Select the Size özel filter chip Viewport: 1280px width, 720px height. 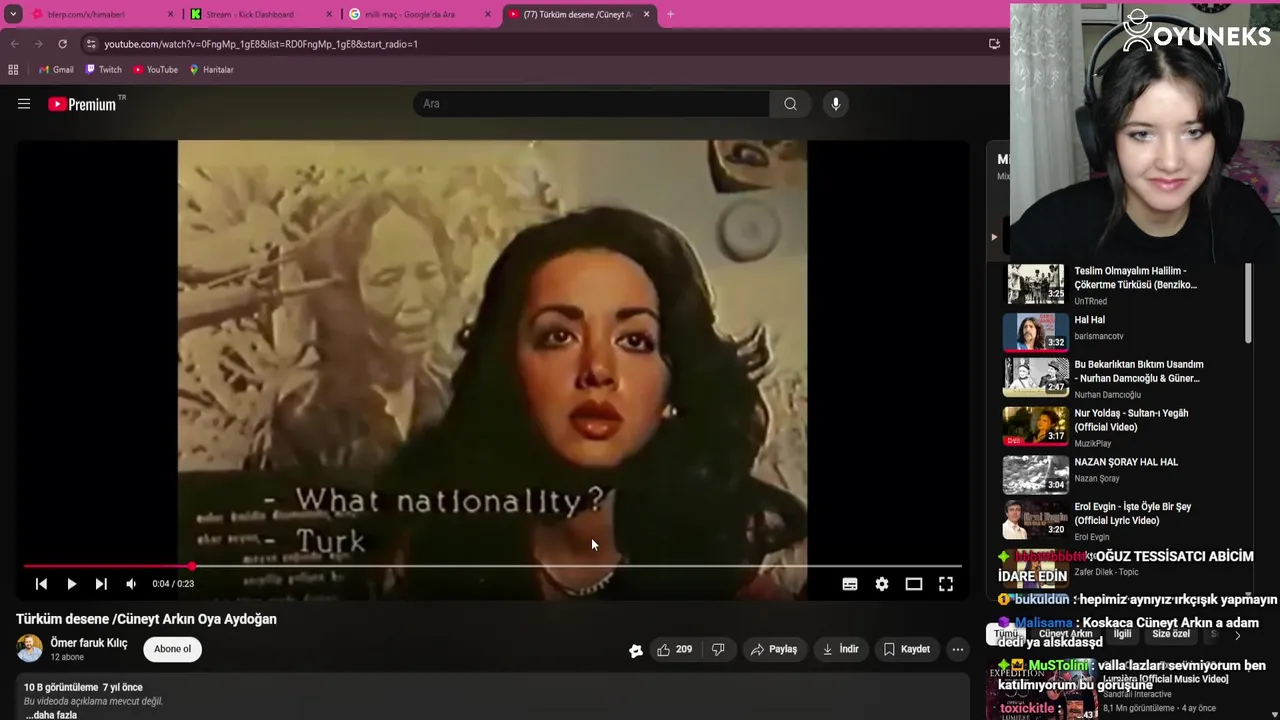pyautogui.click(x=1171, y=634)
